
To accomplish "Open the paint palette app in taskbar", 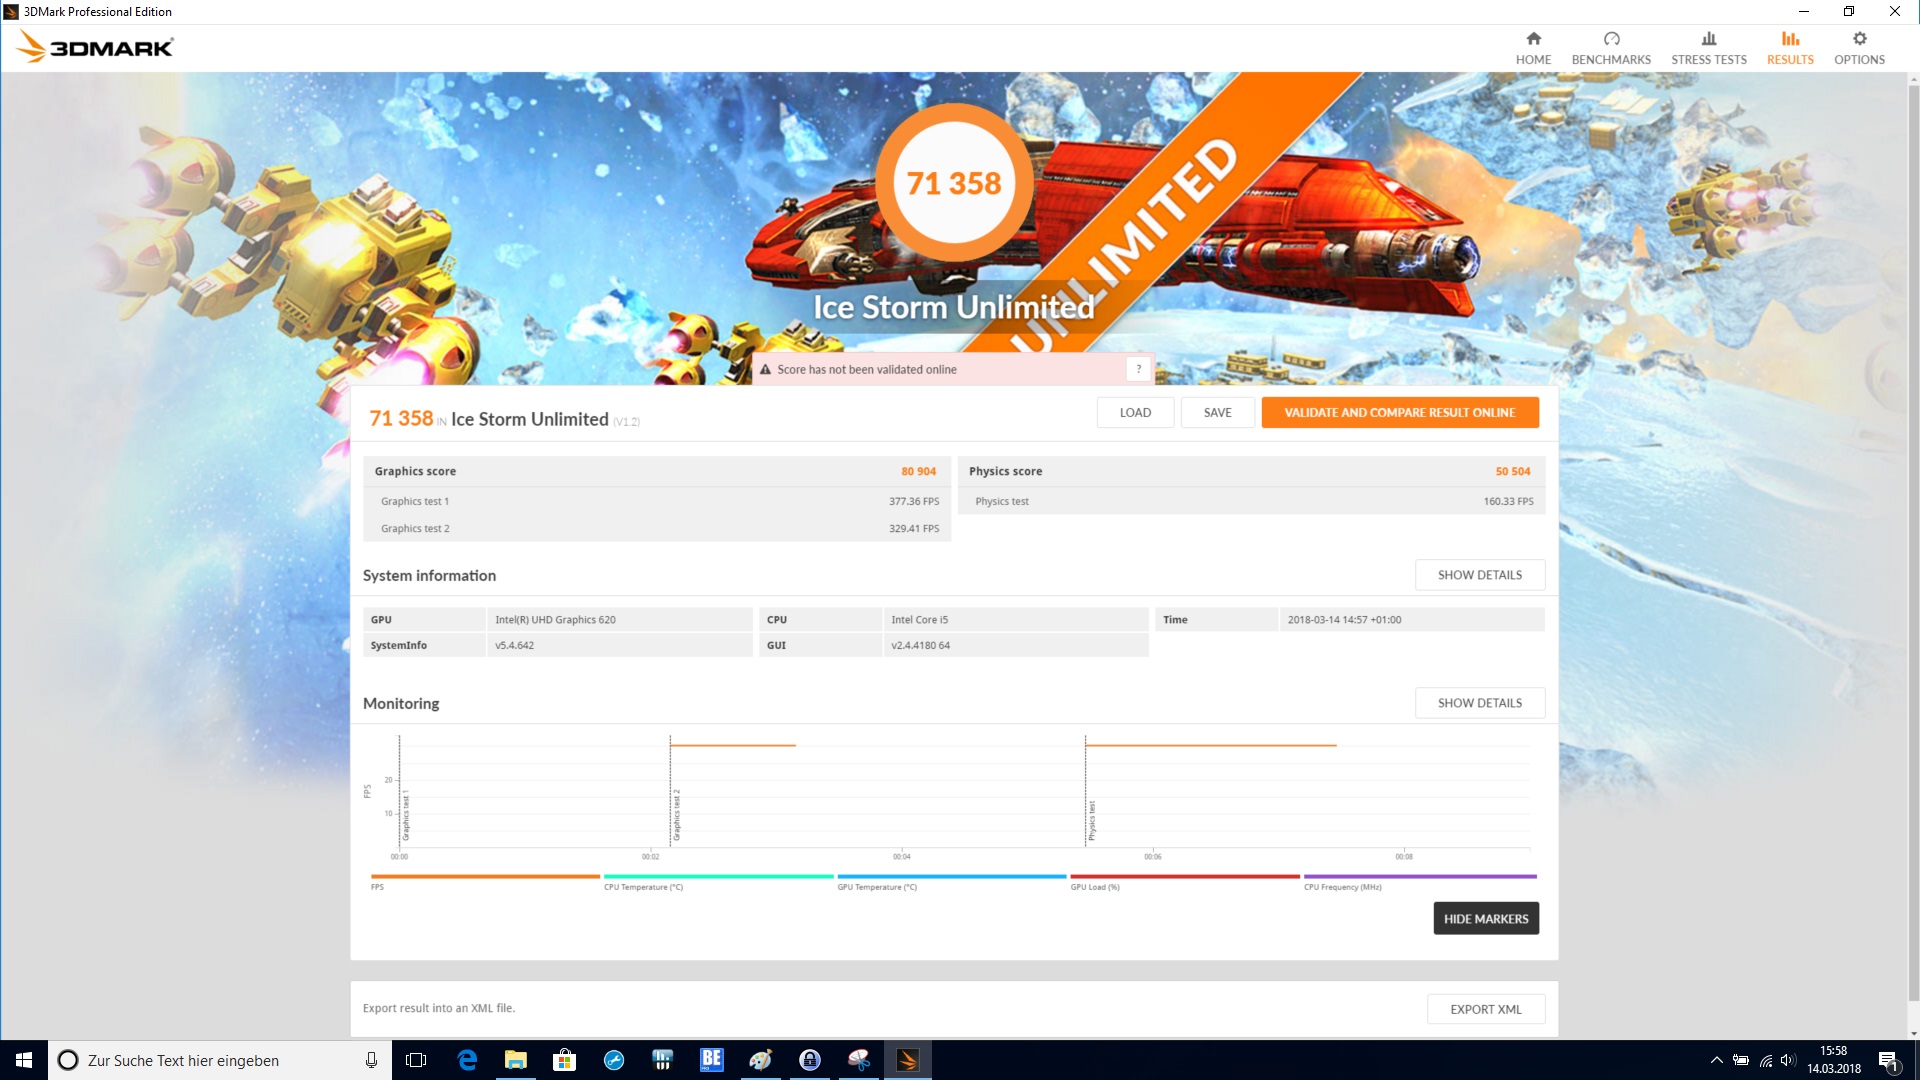I will point(760,1060).
